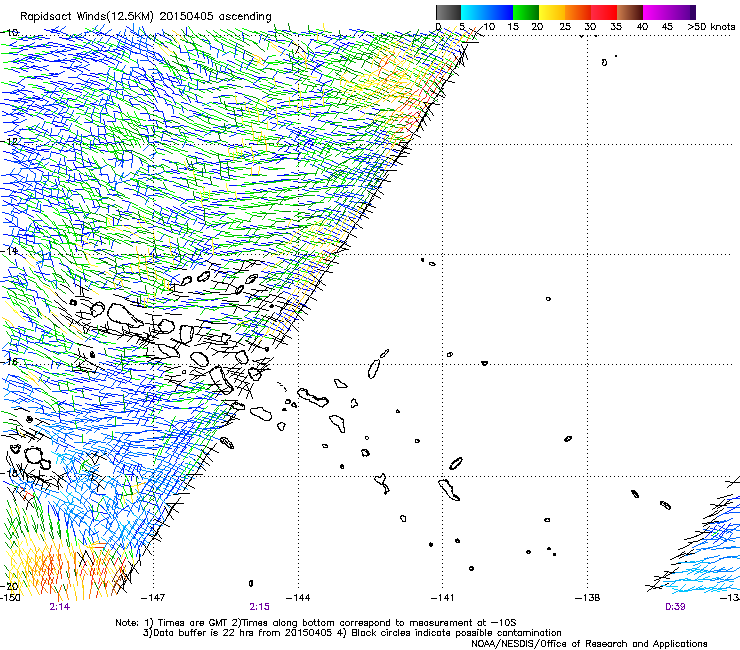
Task: Click the -144 longitude axis label
Action: [298, 598]
